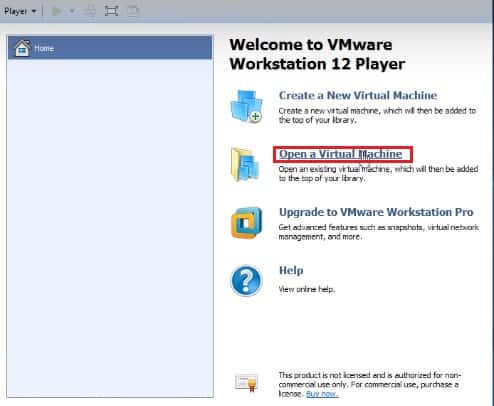494x406 pixels.
Task: Follow the Buy now link
Action: [322, 394]
